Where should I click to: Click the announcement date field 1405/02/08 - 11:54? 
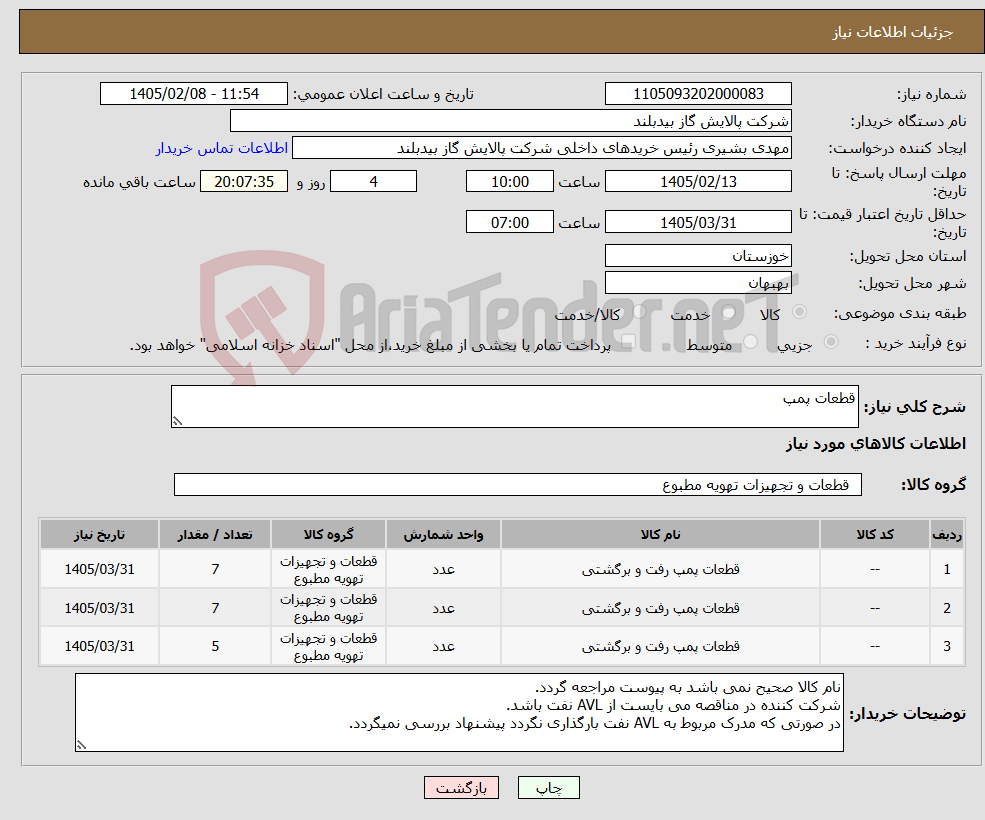(194, 94)
